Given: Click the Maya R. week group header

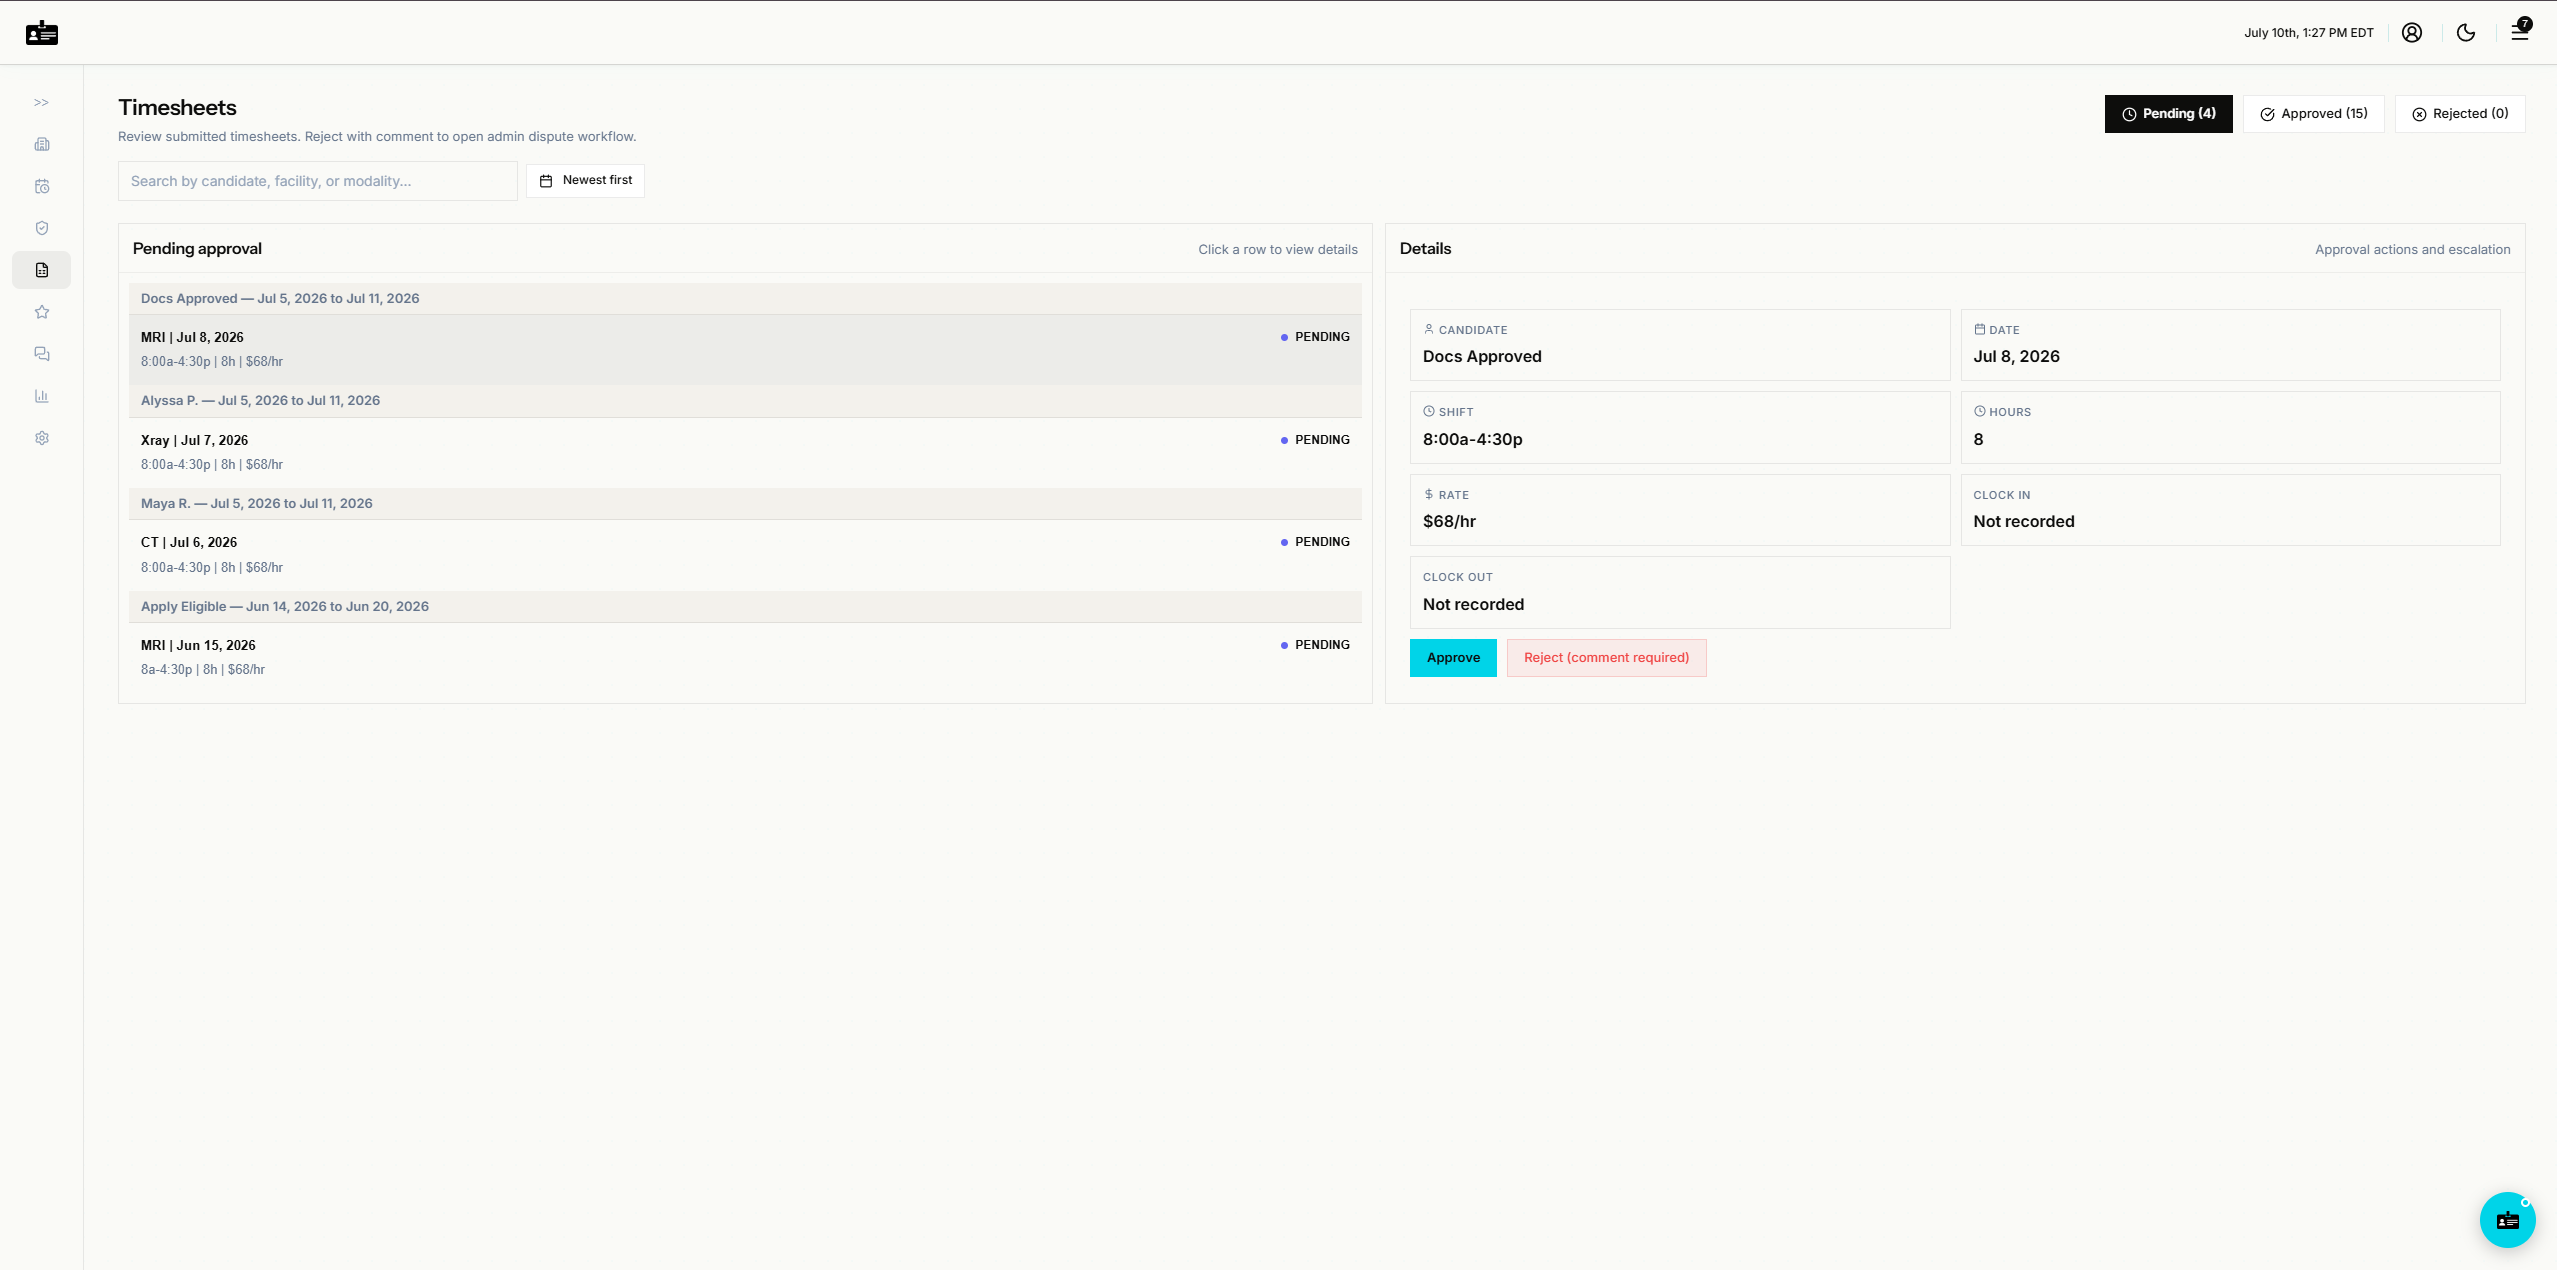Looking at the screenshot, I should (x=745, y=504).
